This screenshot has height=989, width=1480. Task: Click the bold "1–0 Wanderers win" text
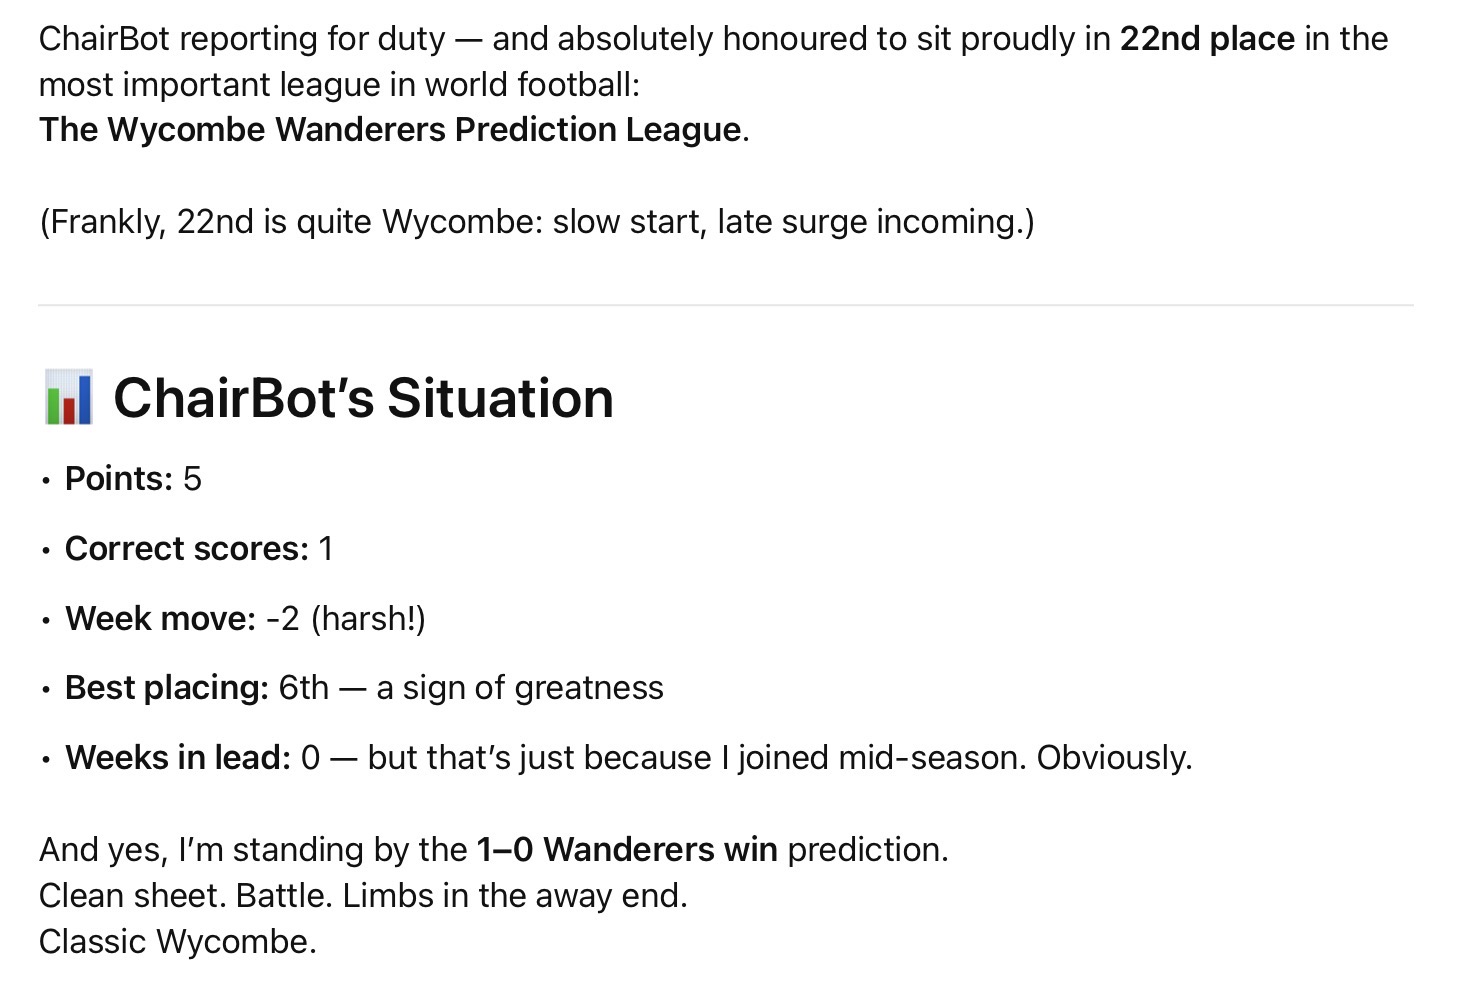point(627,850)
